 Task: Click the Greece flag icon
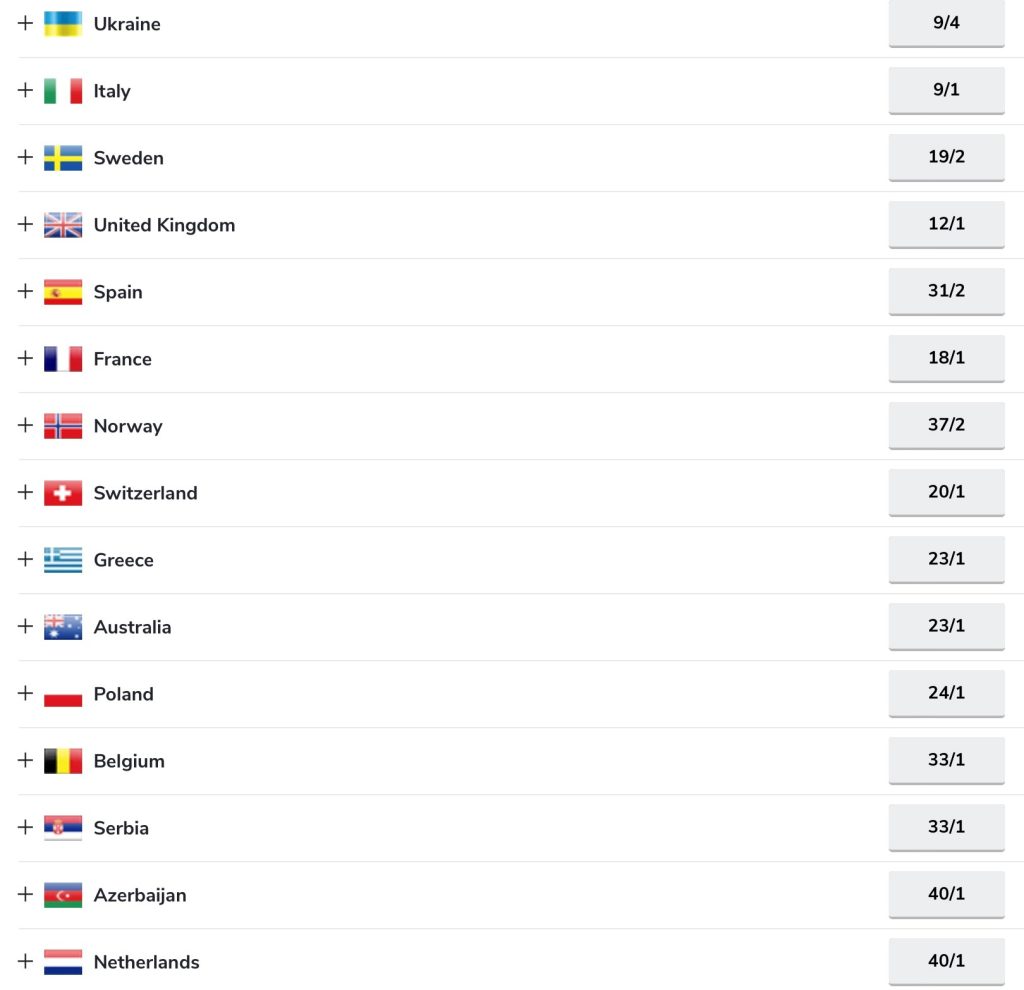(x=63, y=560)
